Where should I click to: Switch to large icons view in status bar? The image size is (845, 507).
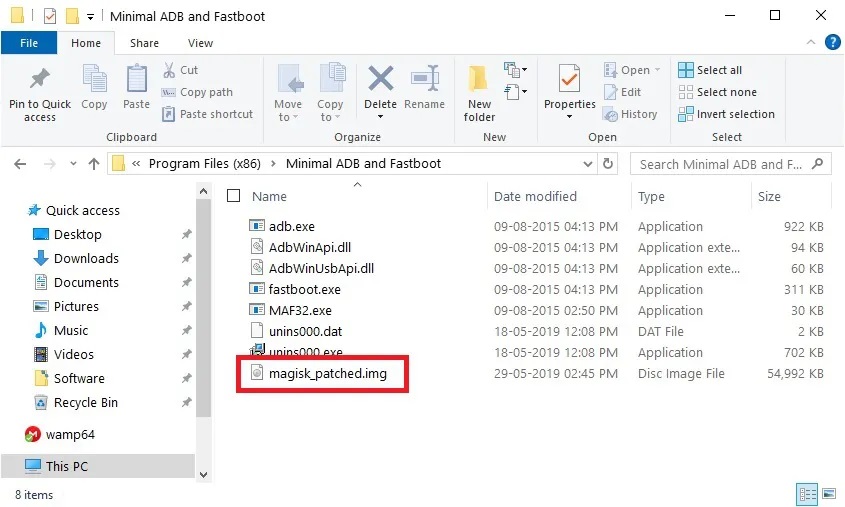coord(828,494)
